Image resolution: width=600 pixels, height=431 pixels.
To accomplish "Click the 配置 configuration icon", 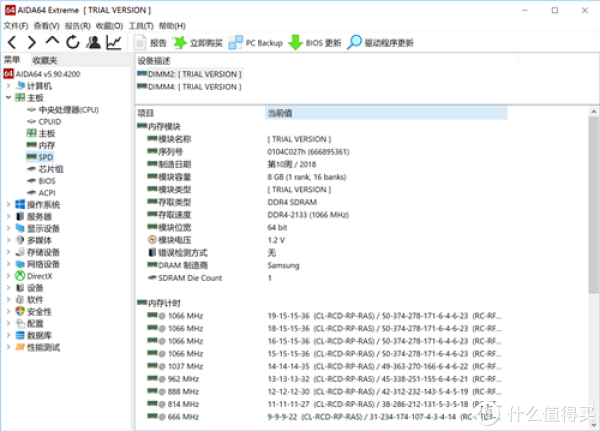I will click(20, 323).
